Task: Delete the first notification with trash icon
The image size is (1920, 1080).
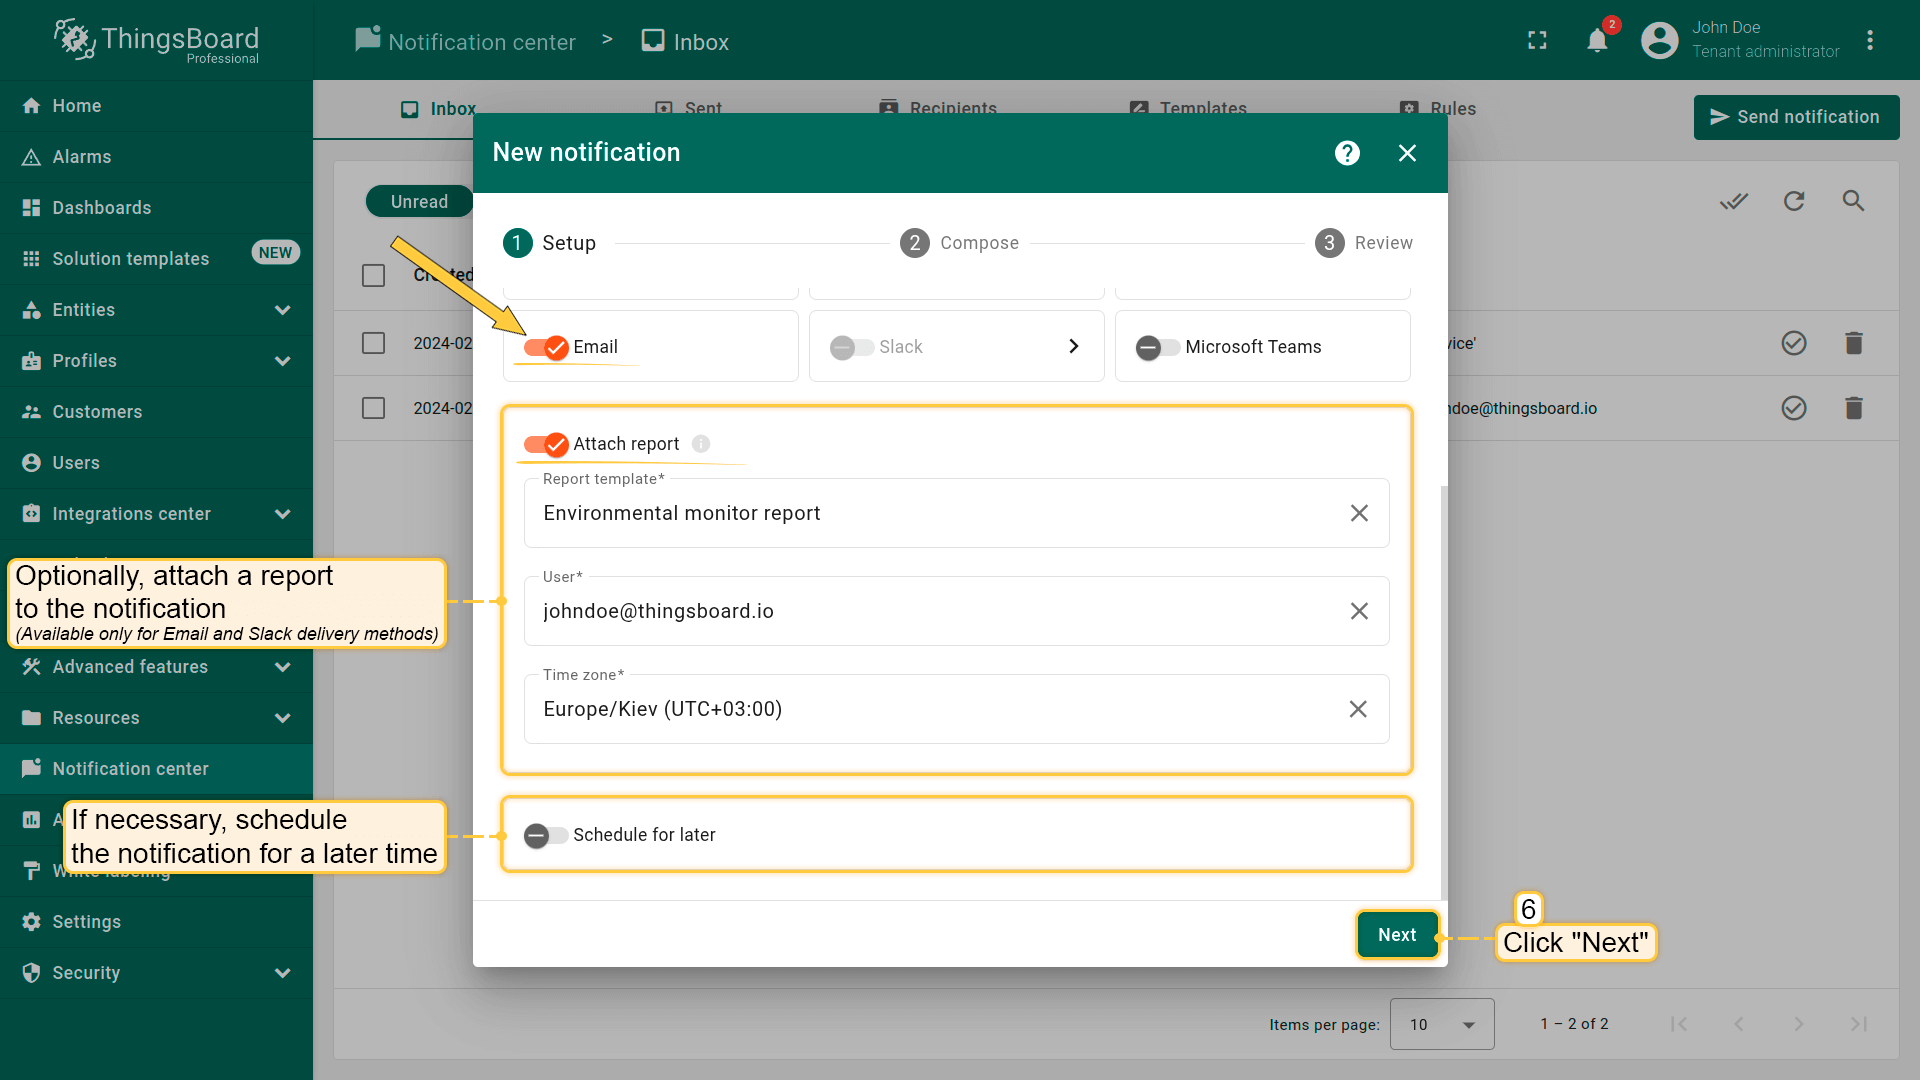Action: click(1853, 343)
